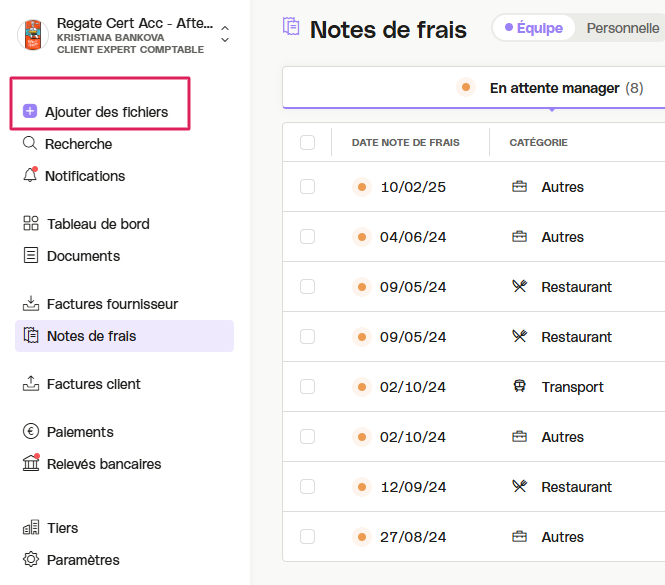665x585 pixels.
Task: Select the En attente manager tab
Action: coord(550,88)
